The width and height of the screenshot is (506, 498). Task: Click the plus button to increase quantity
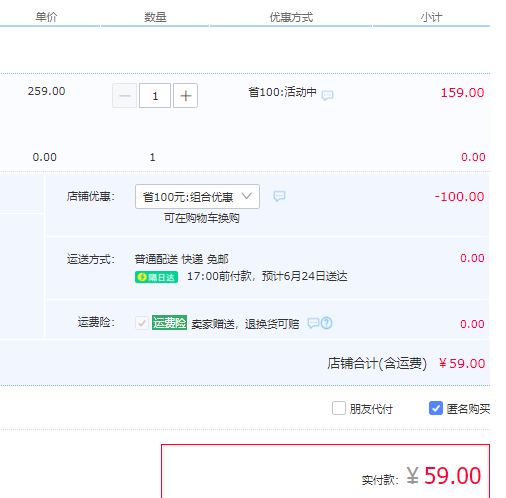pyautogui.click(x=185, y=96)
